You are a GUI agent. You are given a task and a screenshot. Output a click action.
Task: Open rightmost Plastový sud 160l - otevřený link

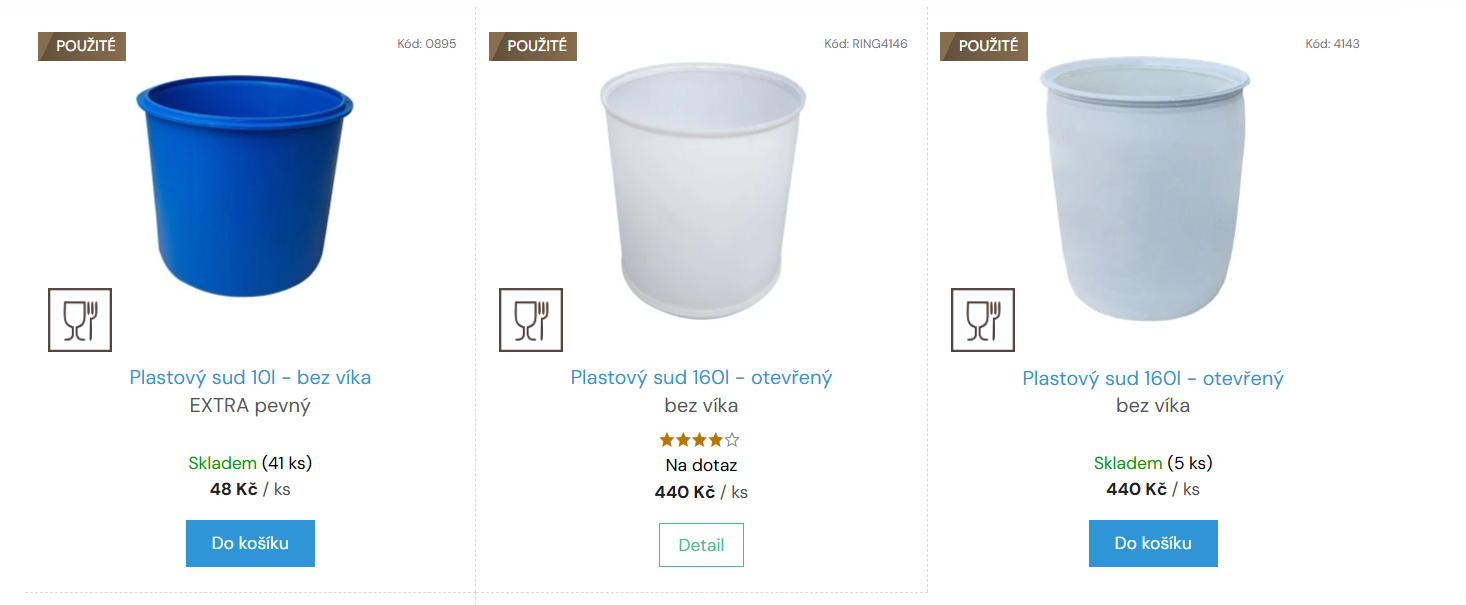click(x=1153, y=379)
